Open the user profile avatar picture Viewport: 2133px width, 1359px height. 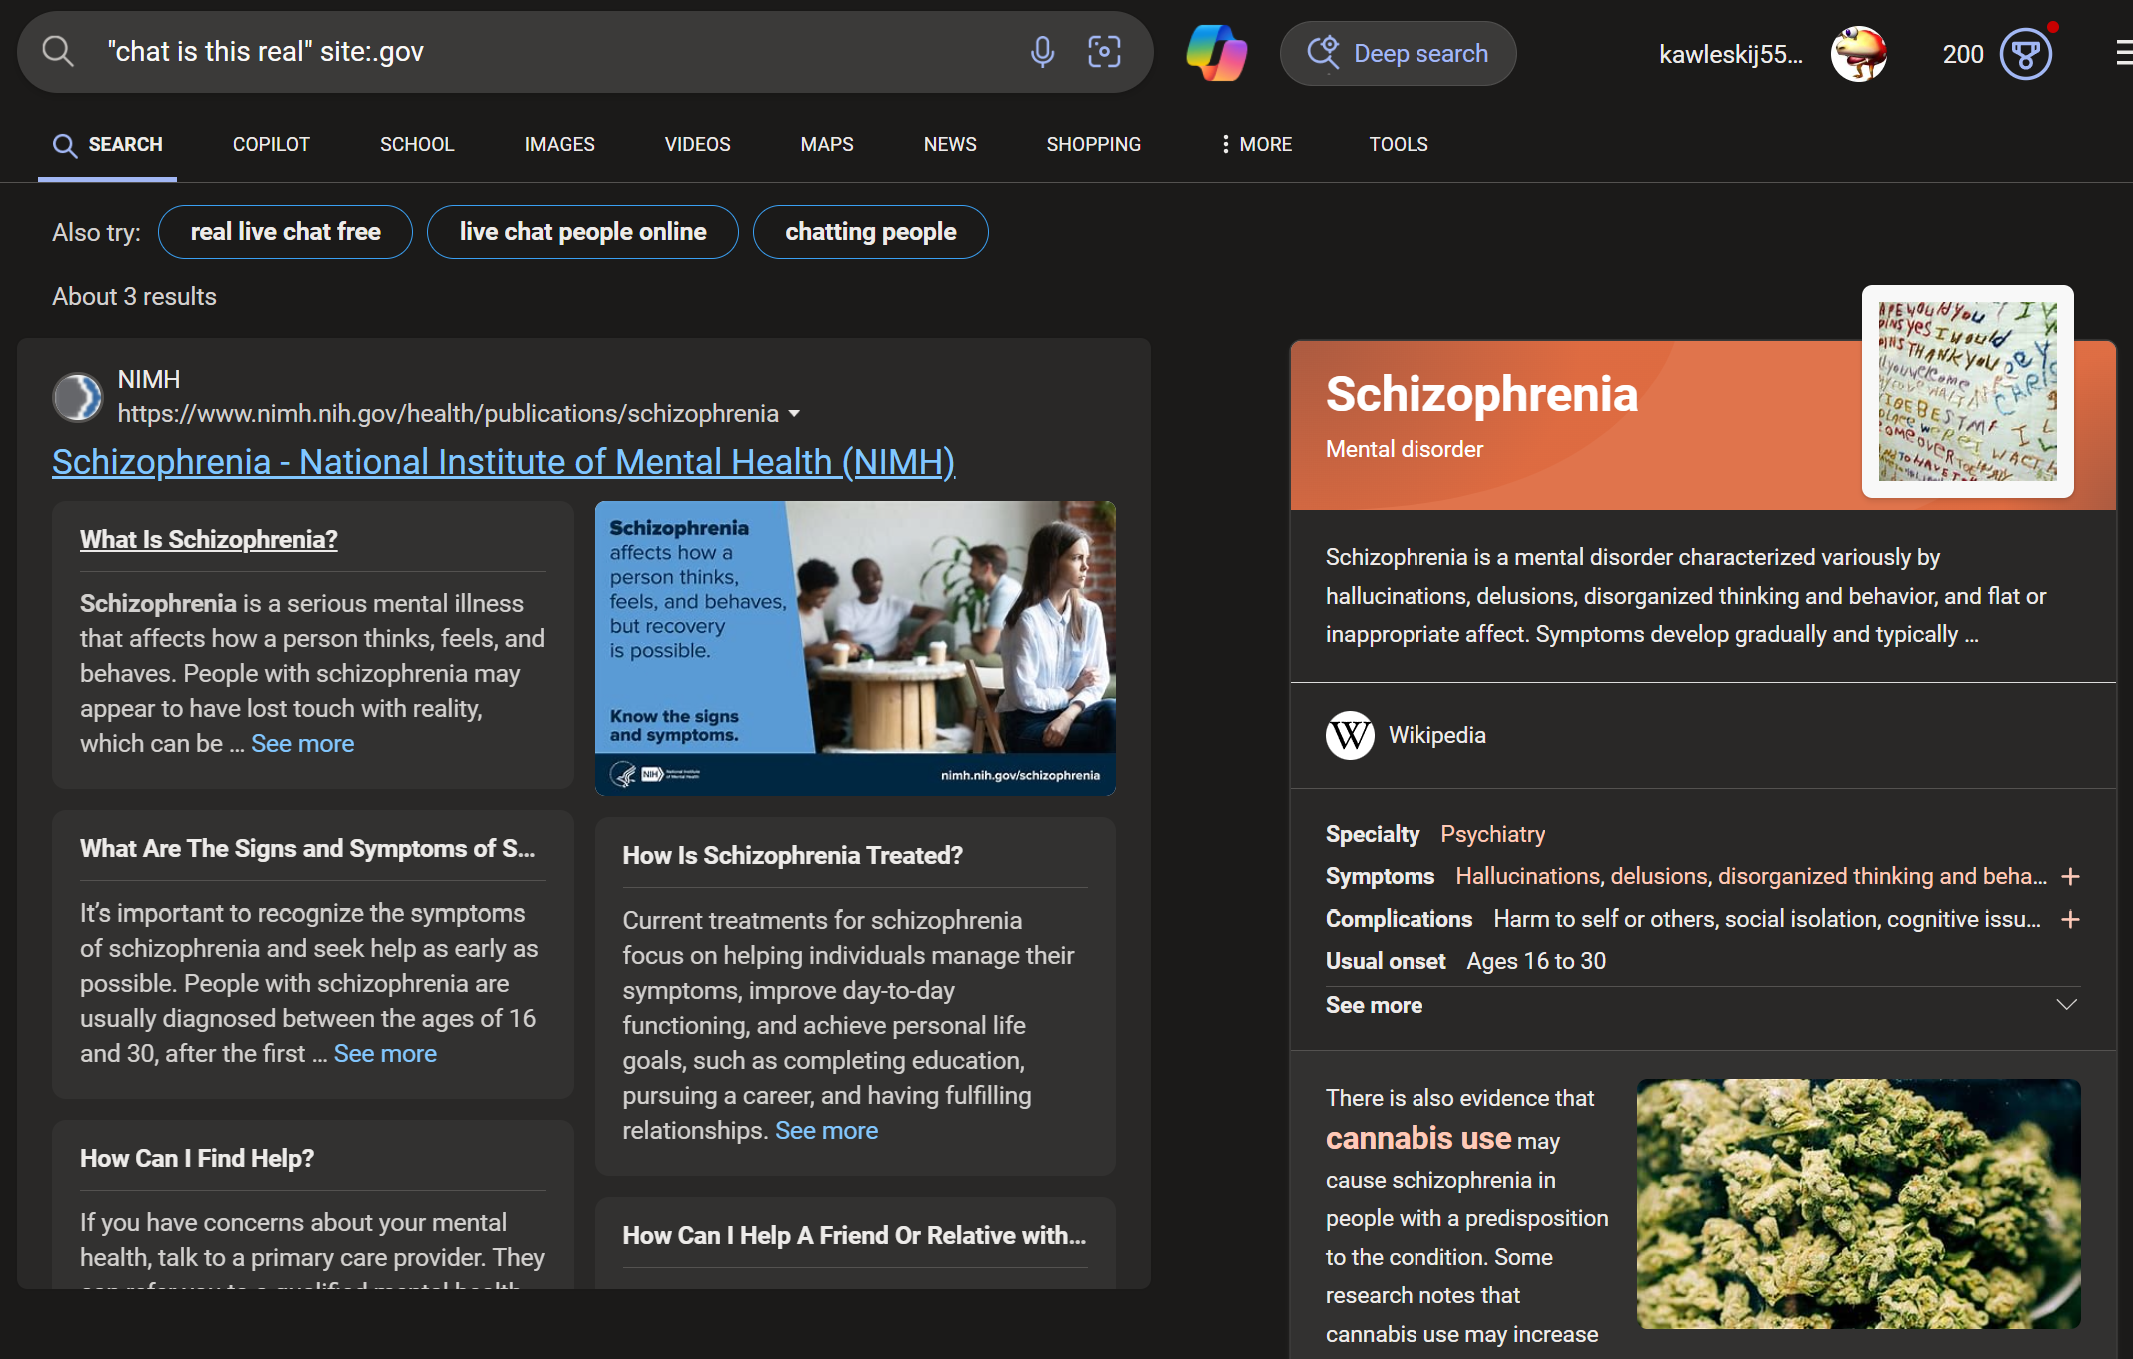coord(1859,54)
